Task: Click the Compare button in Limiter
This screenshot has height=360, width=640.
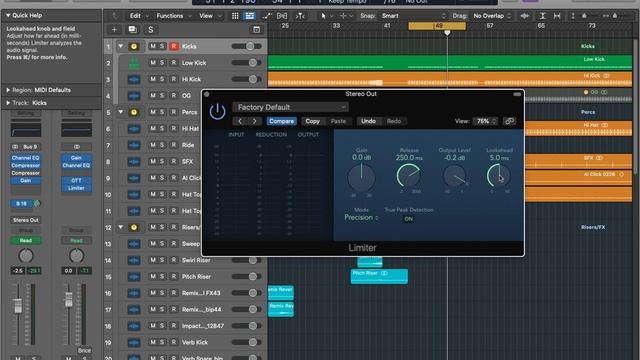Action: tap(281, 121)
